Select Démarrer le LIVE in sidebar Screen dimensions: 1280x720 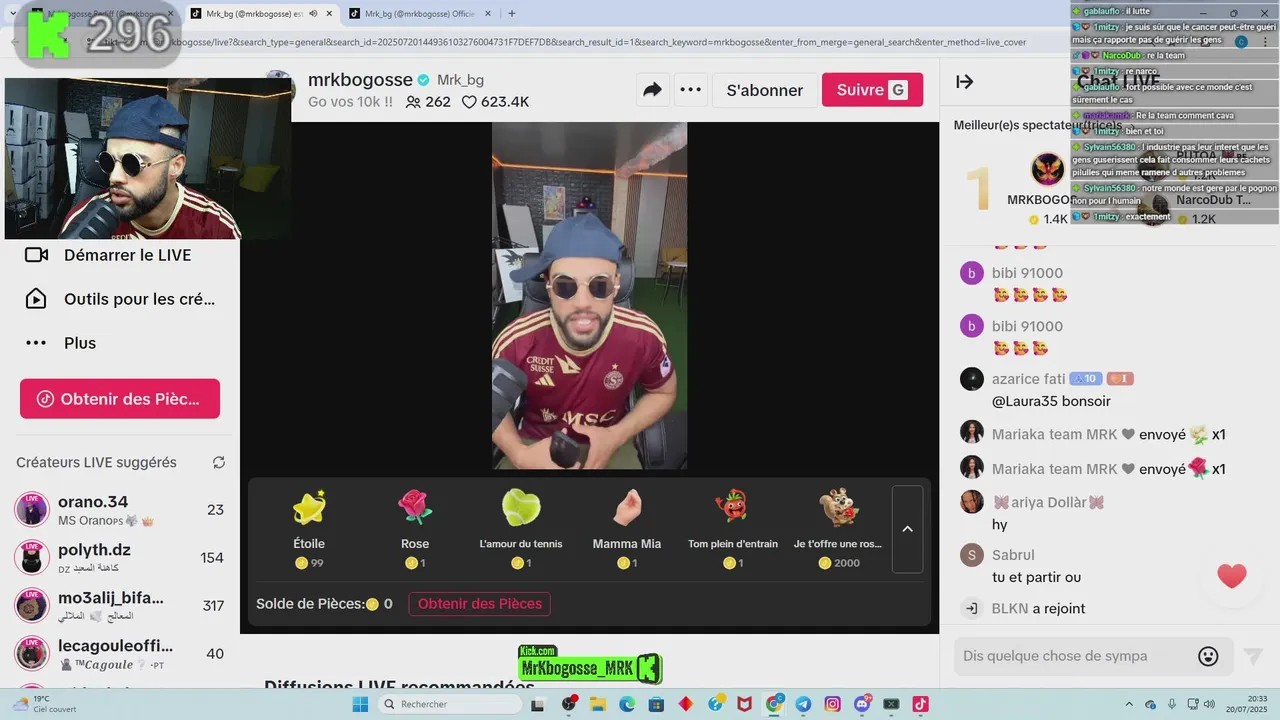120,255
